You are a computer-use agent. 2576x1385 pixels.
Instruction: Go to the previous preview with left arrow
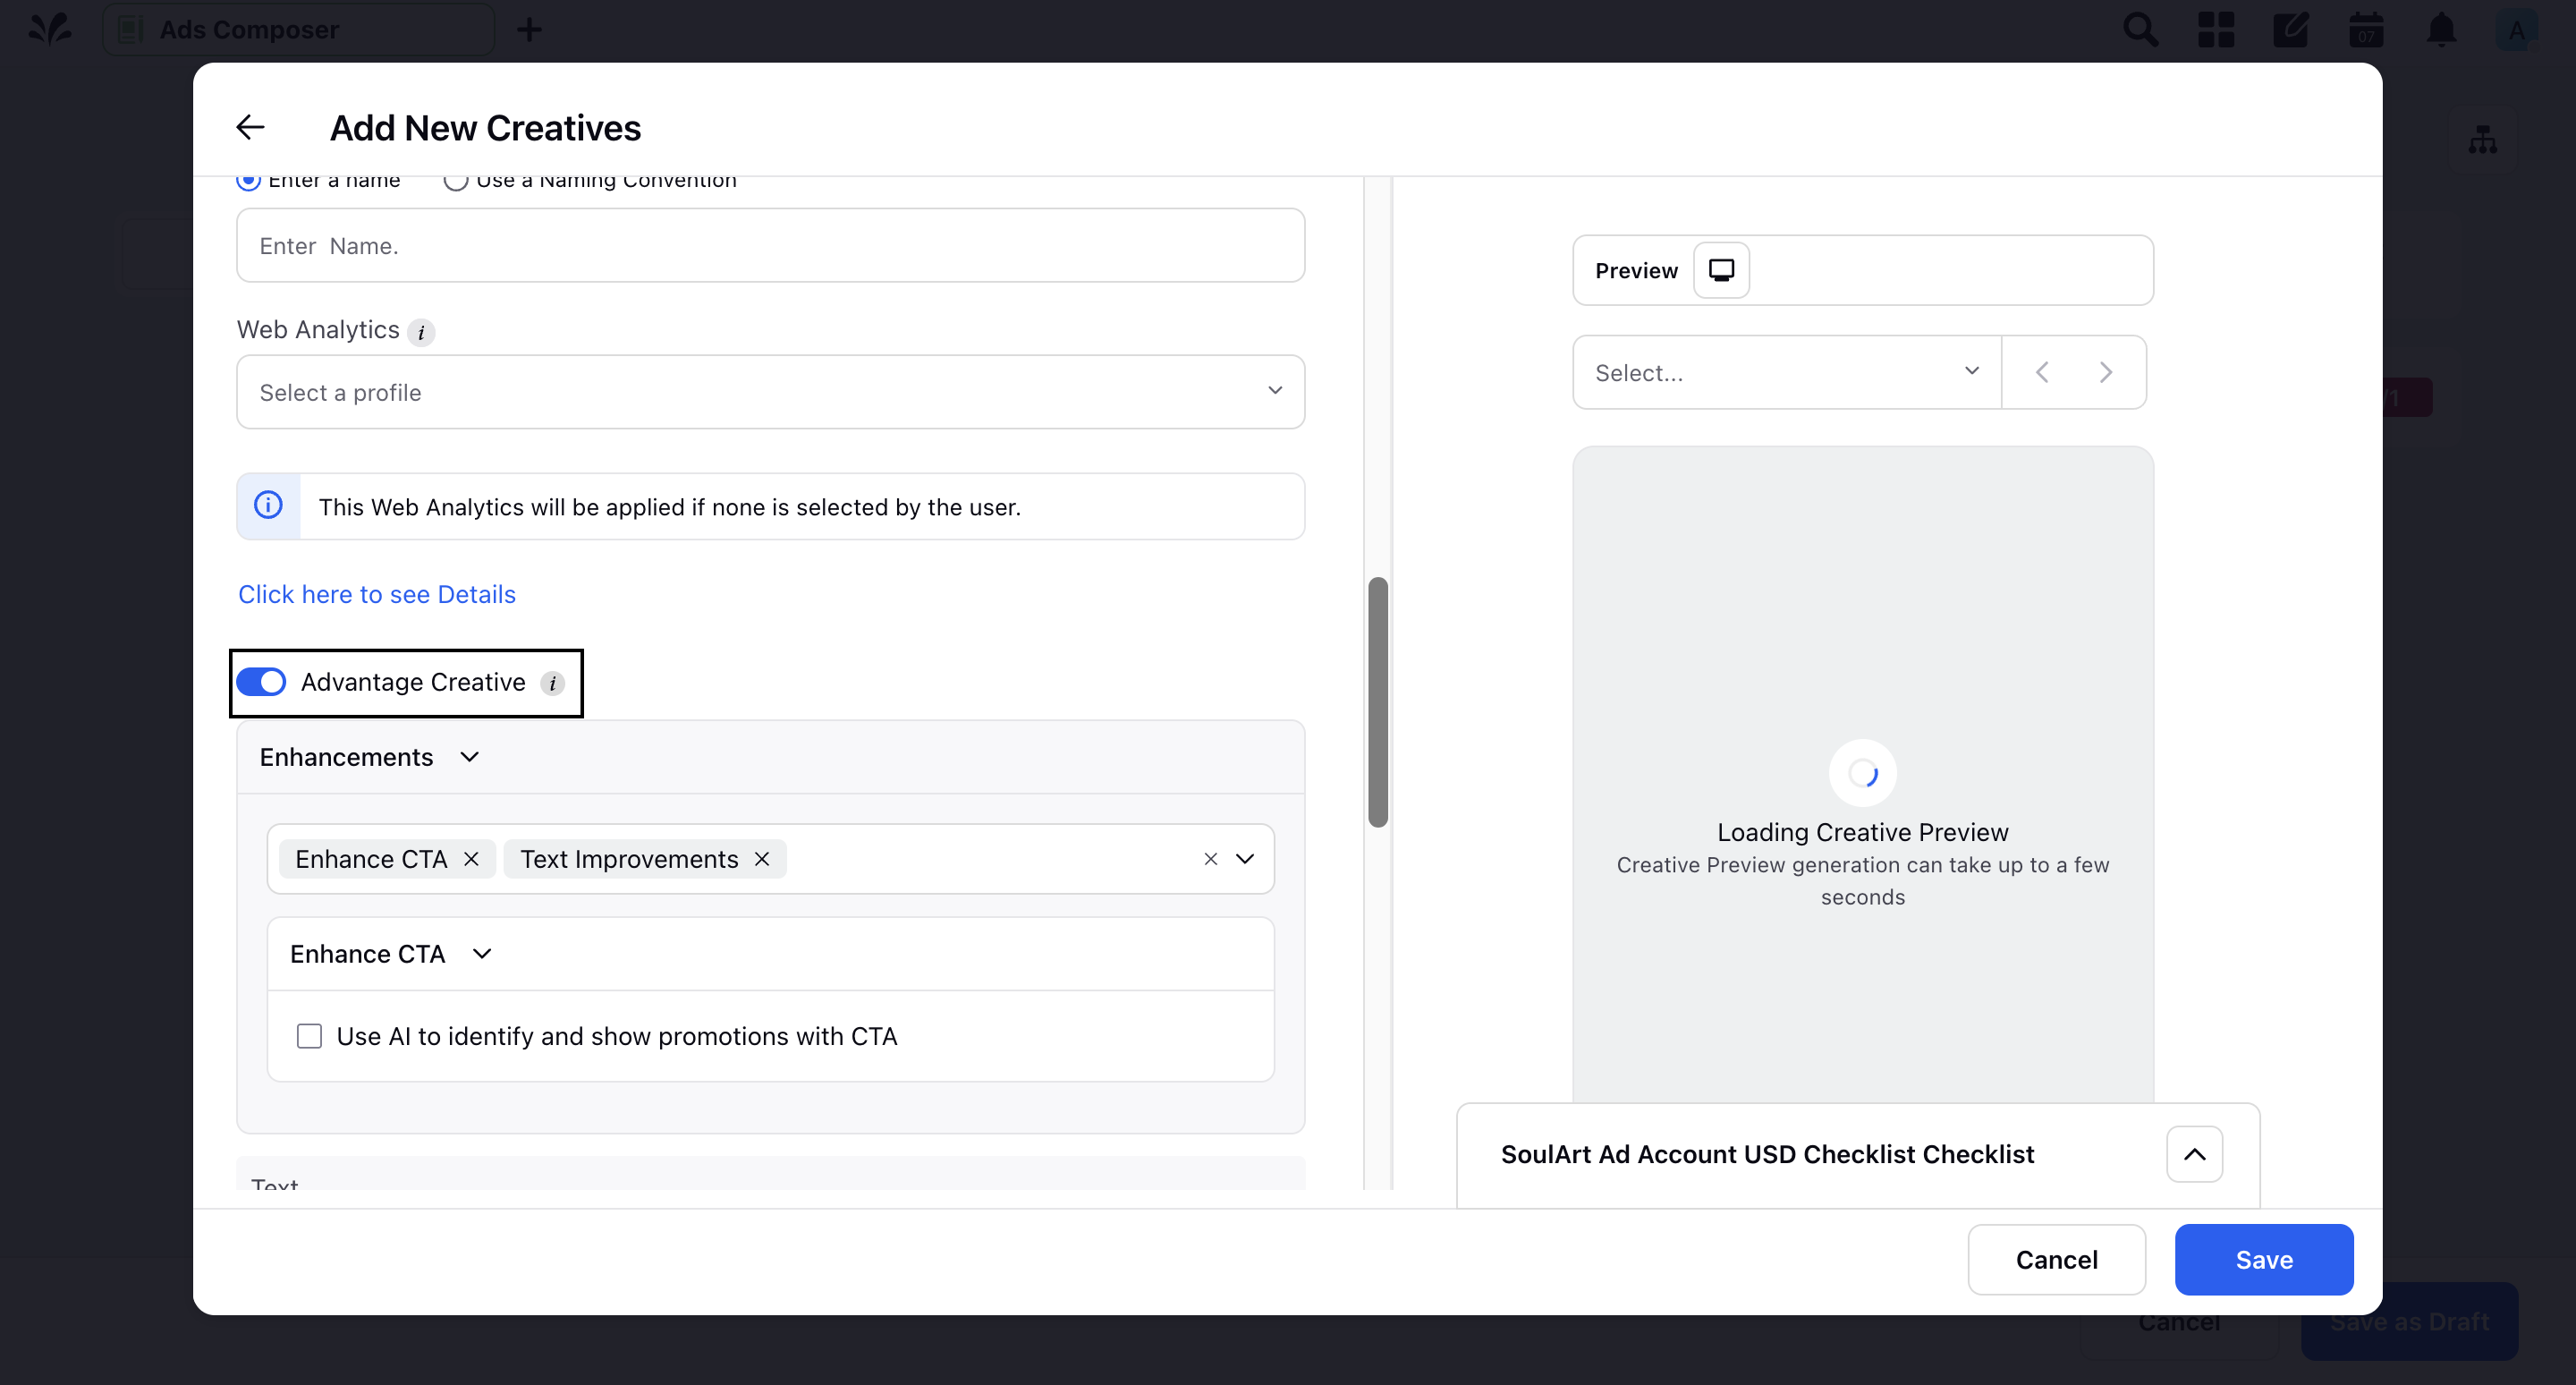point(2041,372)
